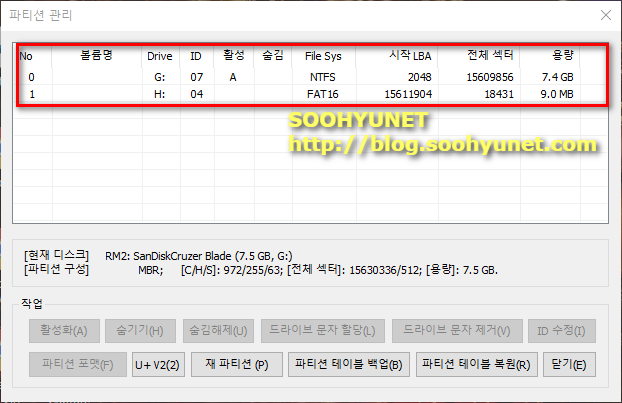Select the H: drive cell

[160, 94]
